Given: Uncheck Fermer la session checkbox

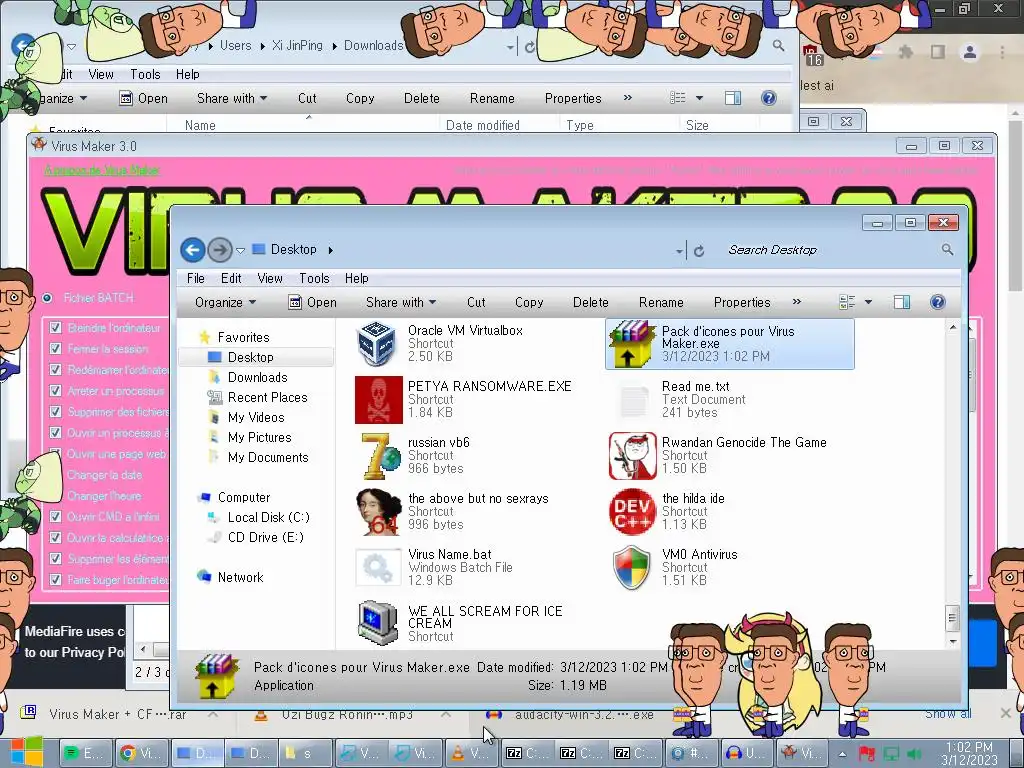Looking at the screenshot, I should [x=56, y=349].
